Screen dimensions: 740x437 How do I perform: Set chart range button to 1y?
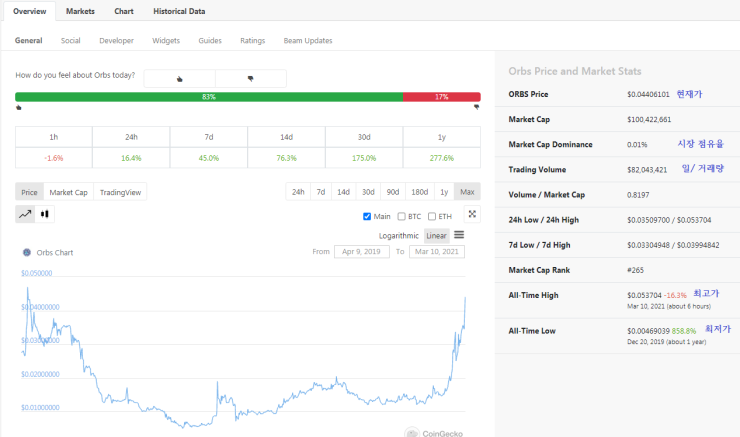(444, 192)
